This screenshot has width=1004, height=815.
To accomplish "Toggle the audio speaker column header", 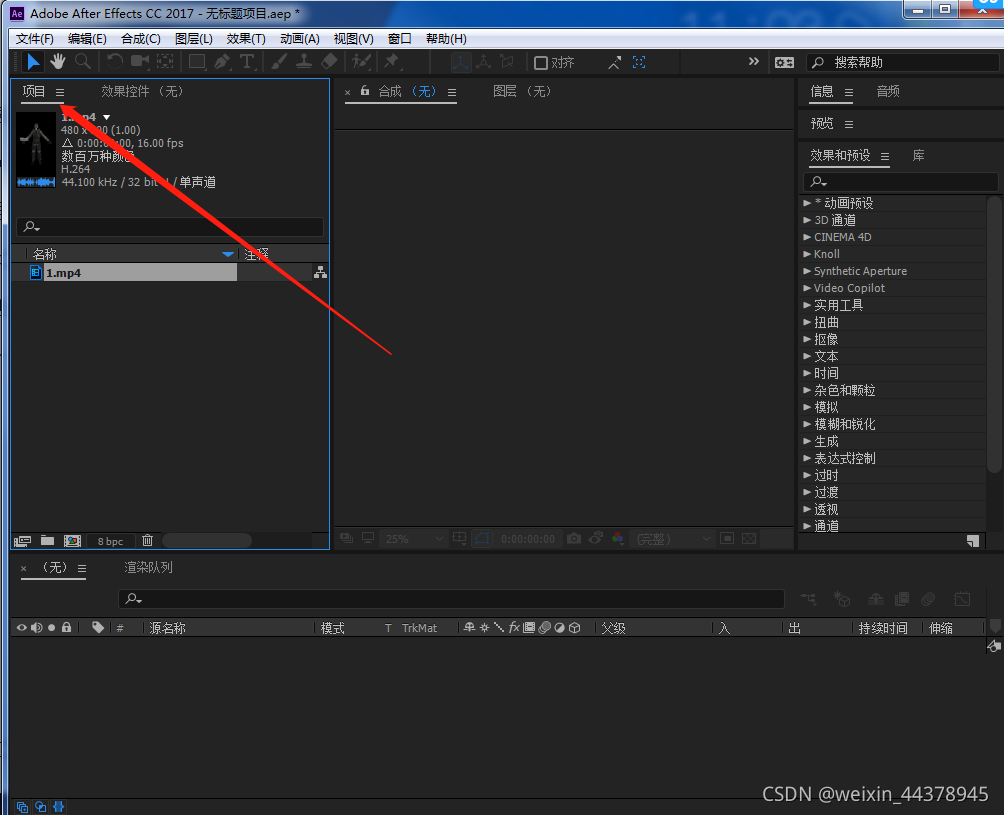I will (36, 628).
